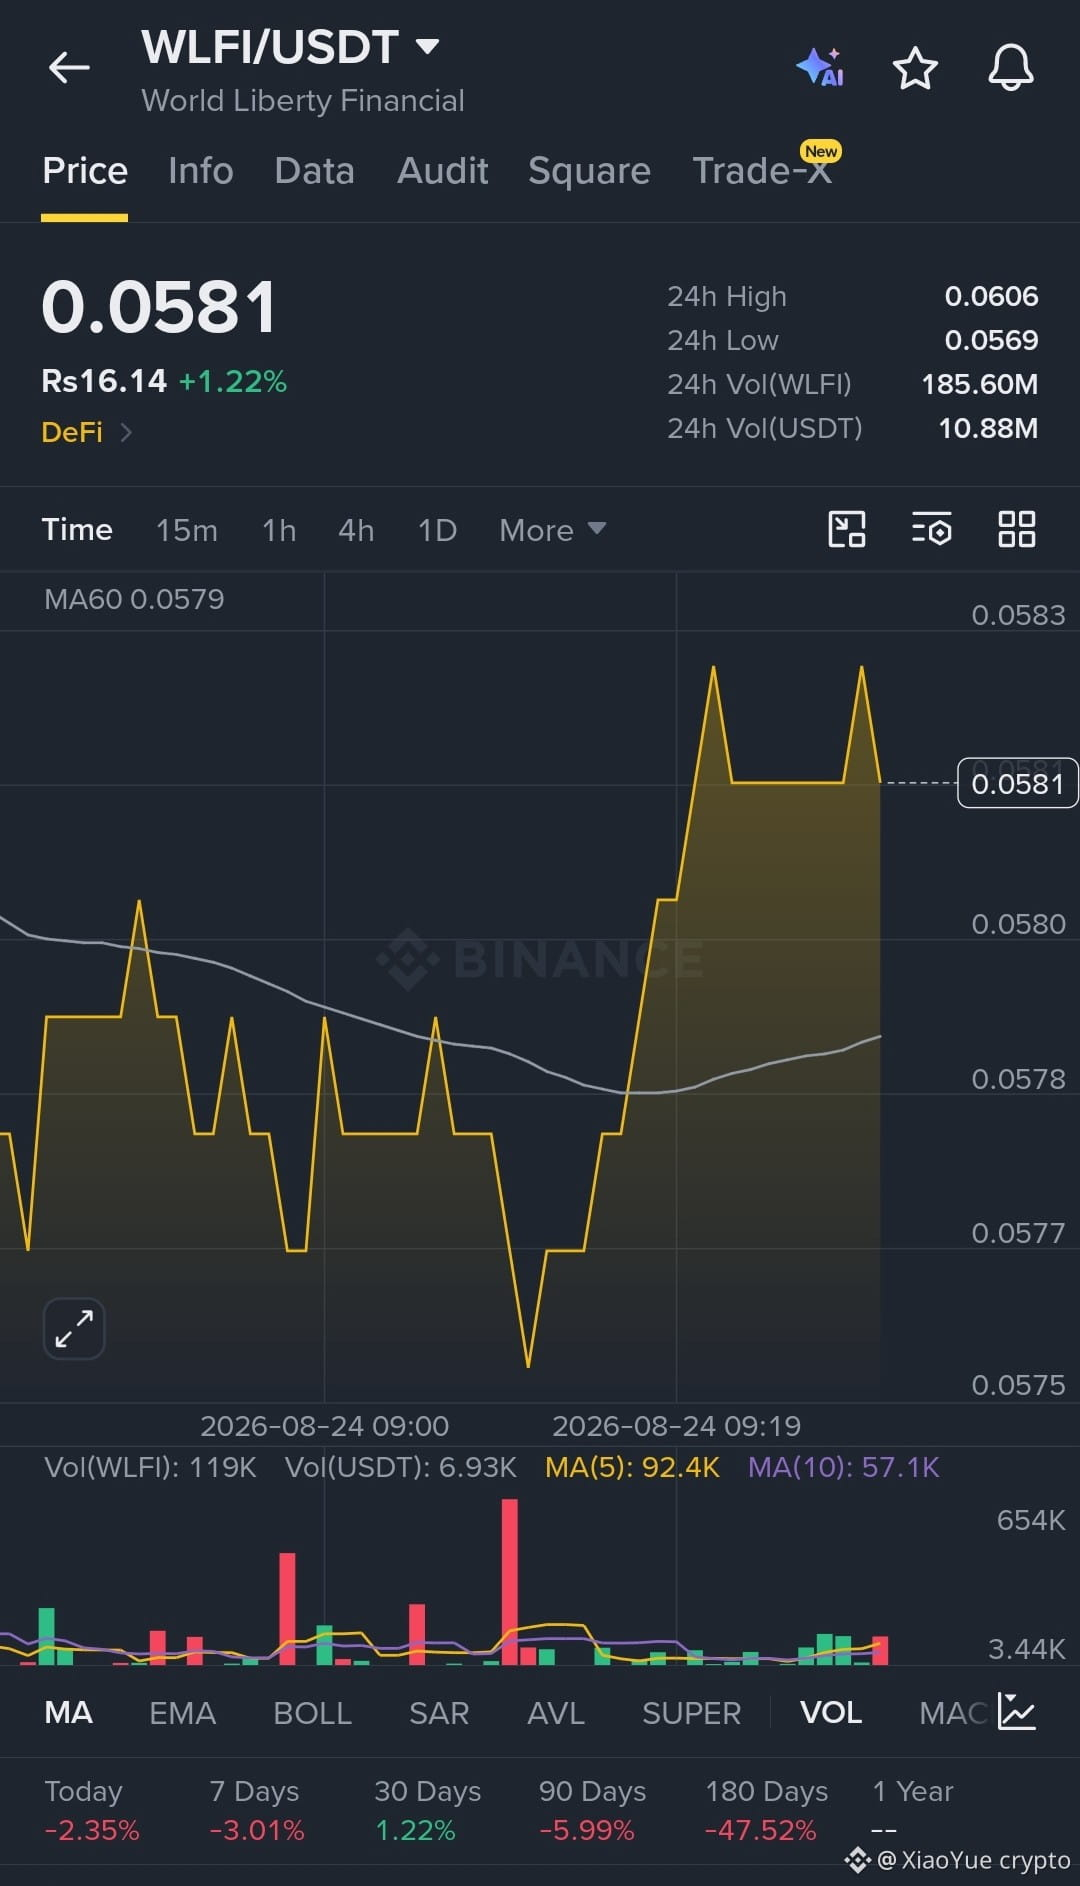Image resolution: width=1080 pixels, height=1886 pixels.
Task: Tap the 2026-08-24 09:19 time label
Action: [676, 1426]
